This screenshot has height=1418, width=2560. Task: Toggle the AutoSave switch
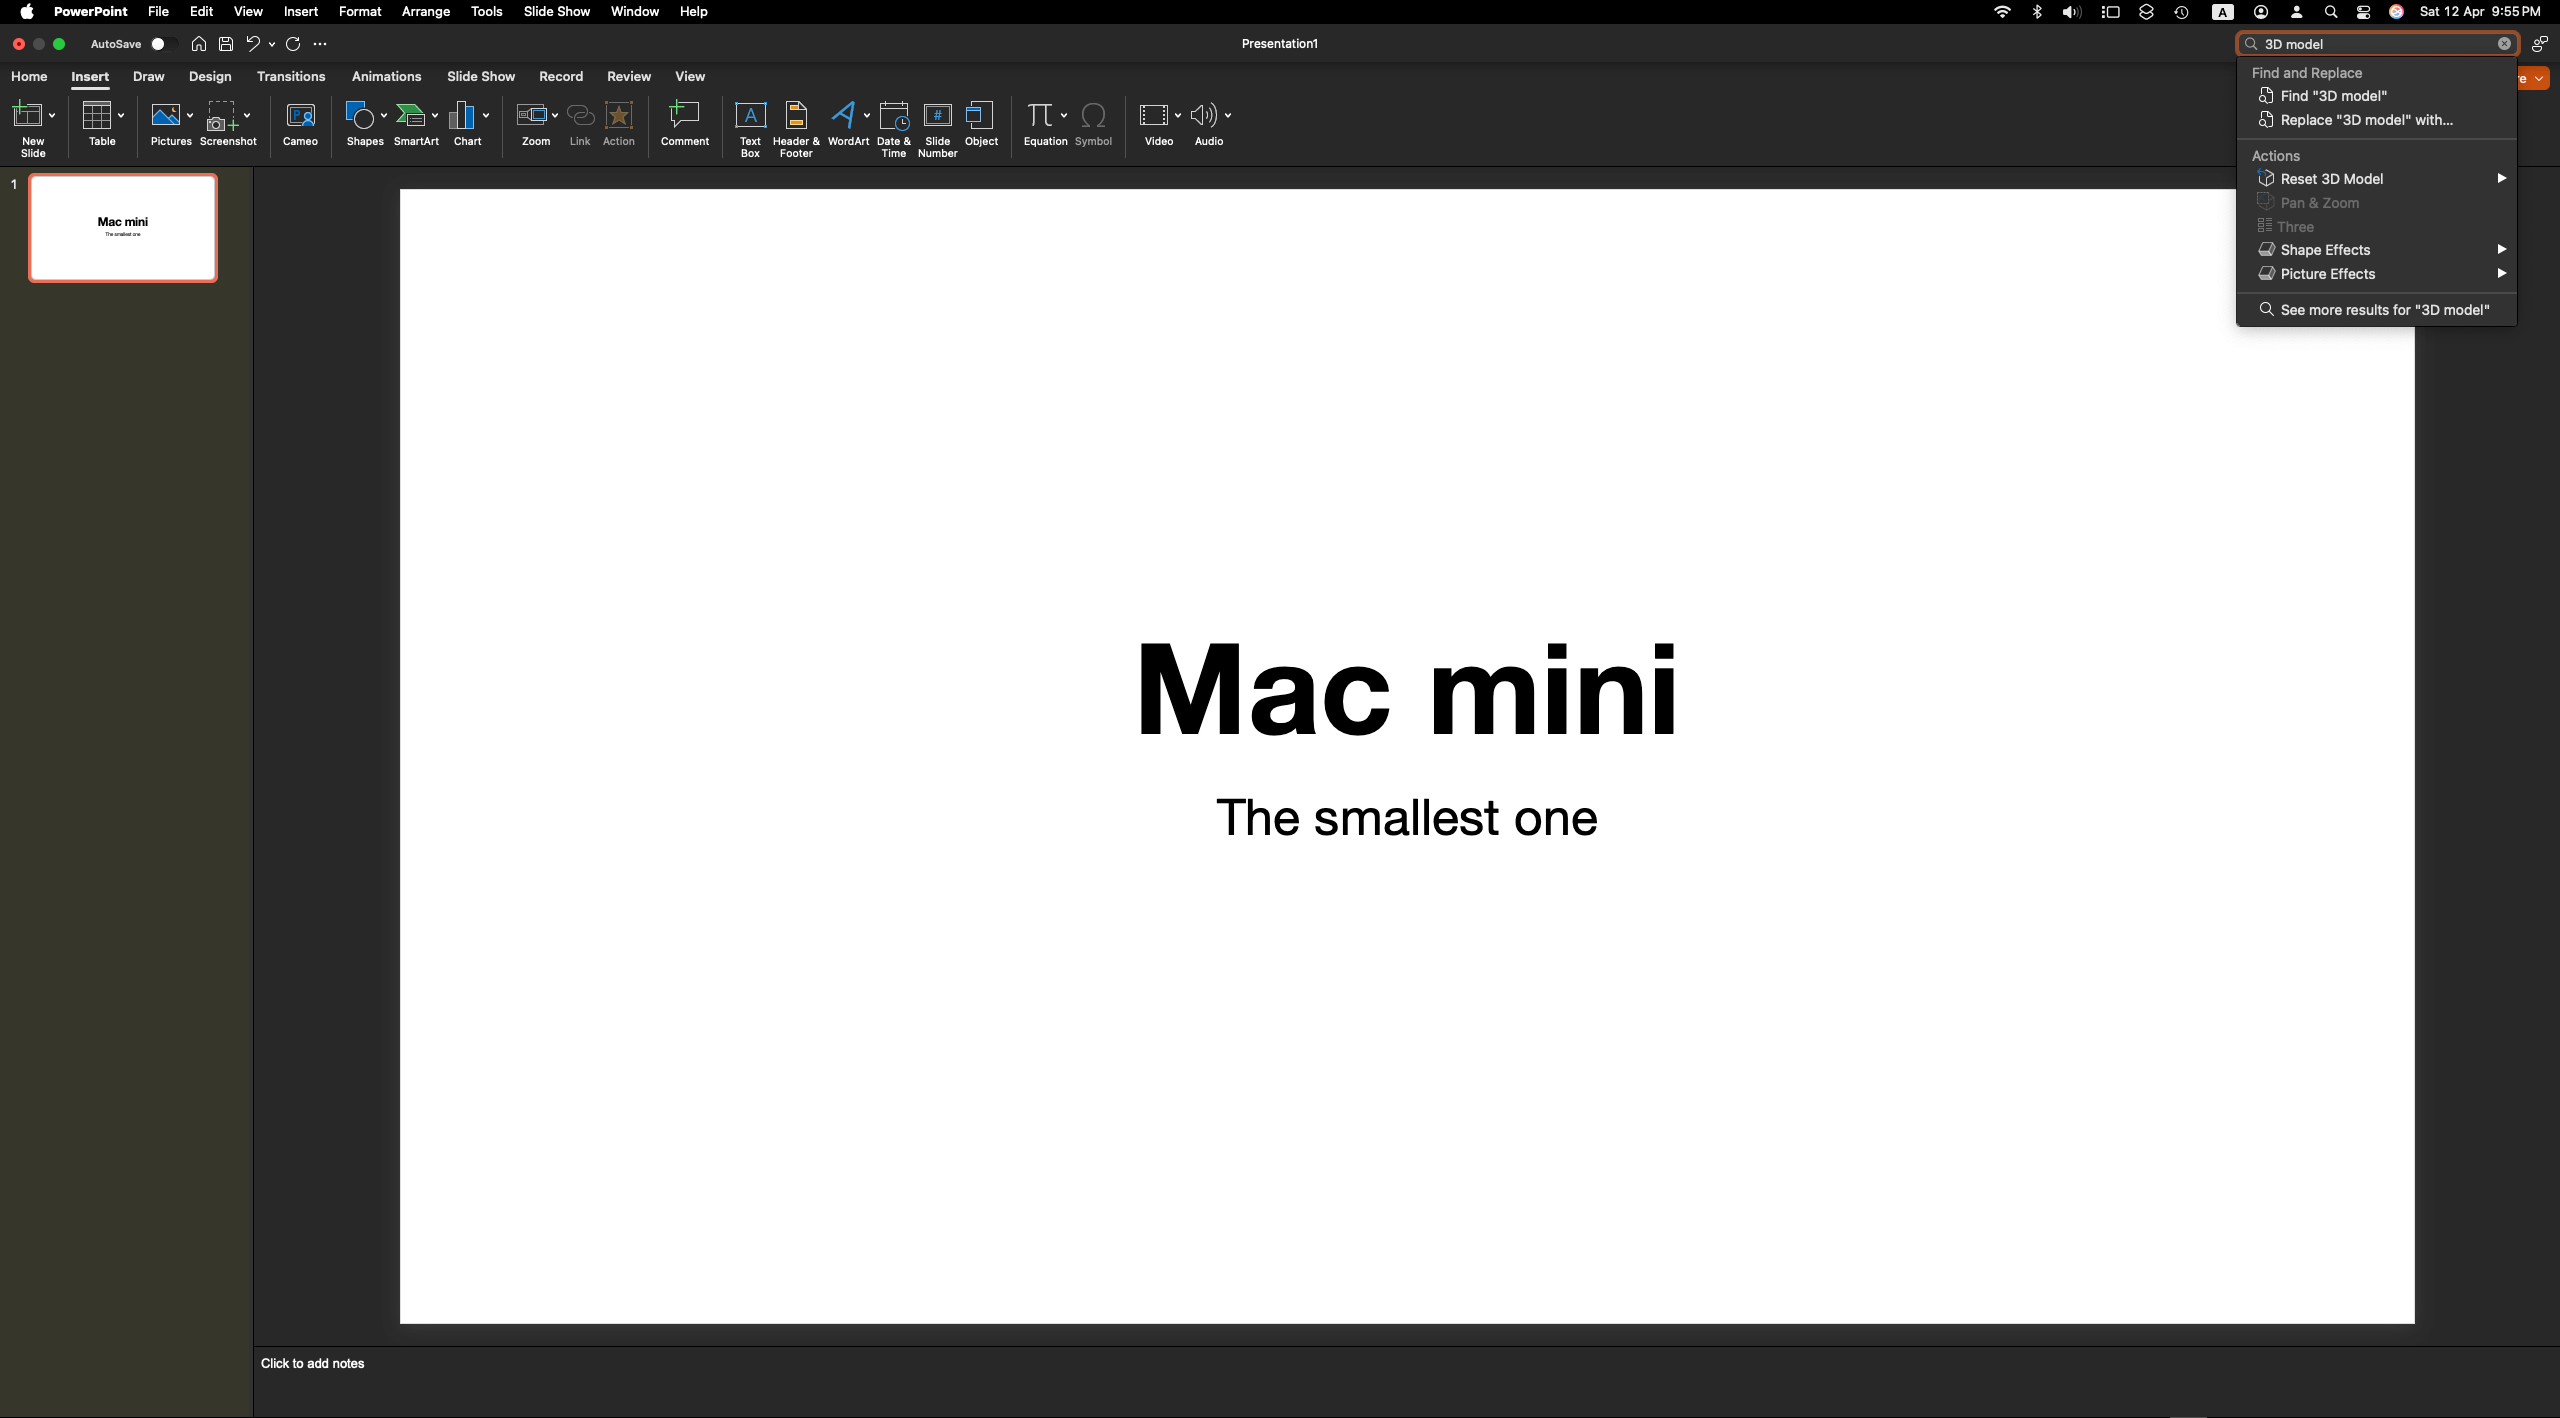(163, 44)
